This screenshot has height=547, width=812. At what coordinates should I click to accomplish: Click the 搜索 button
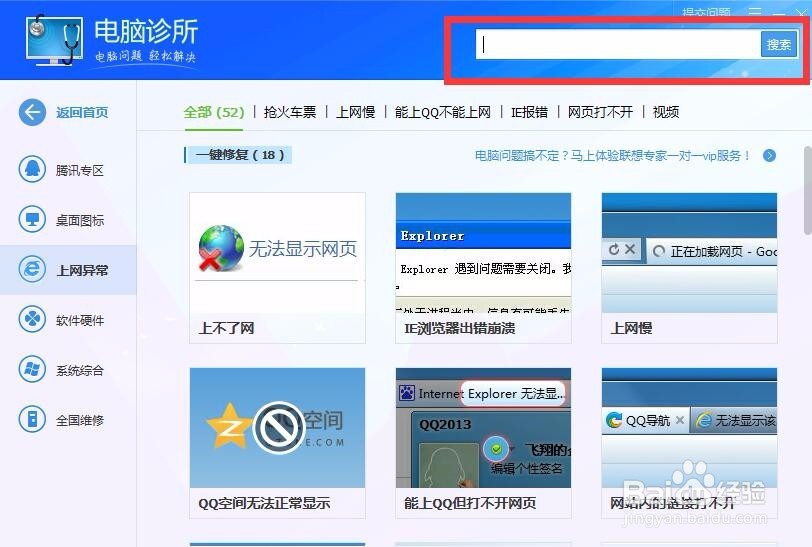[778, 45]
